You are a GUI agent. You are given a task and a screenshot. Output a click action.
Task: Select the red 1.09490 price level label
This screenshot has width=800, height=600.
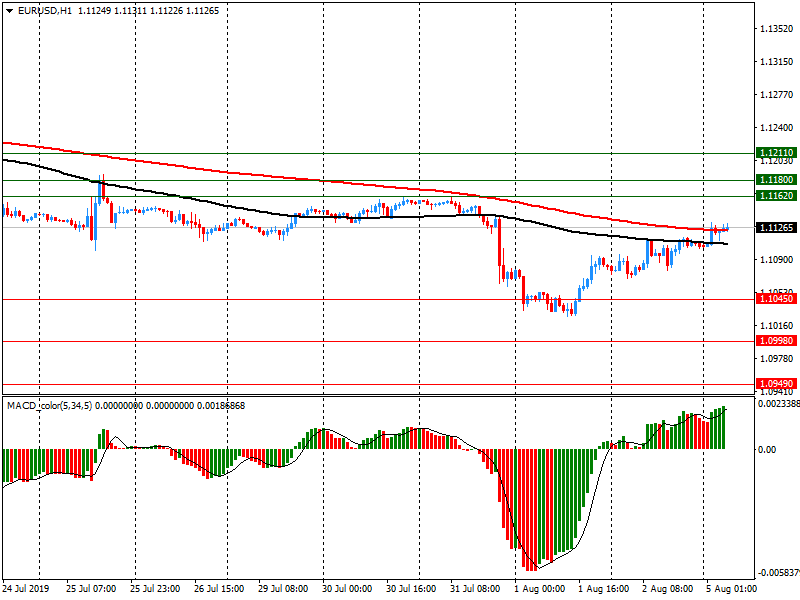[777, 384]
